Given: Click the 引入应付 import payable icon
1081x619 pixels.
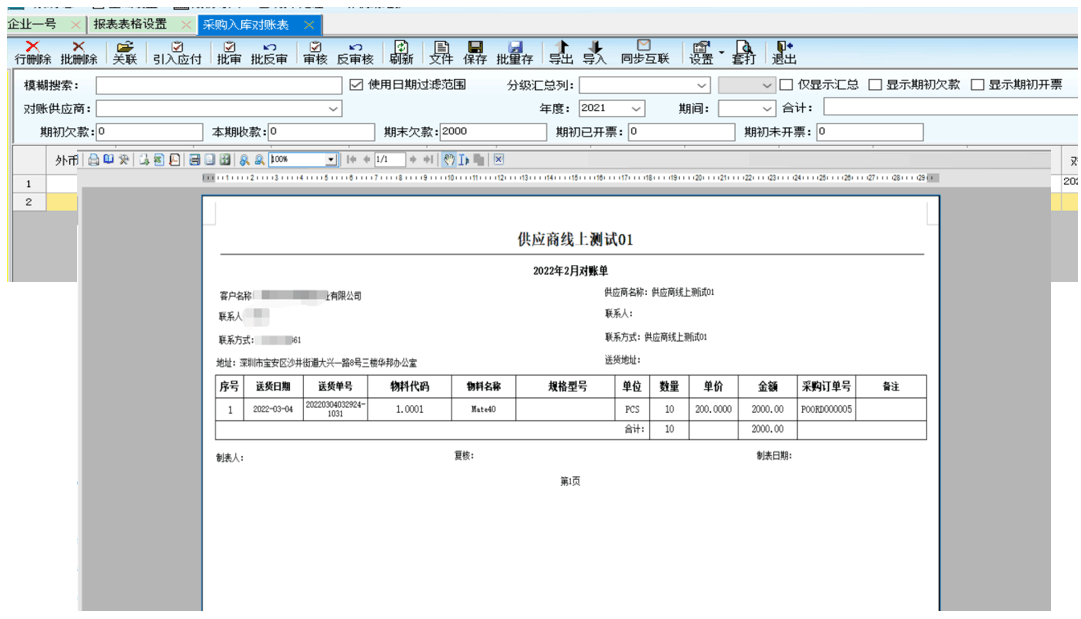Looking at the screenshot, I should click(177, 52).
